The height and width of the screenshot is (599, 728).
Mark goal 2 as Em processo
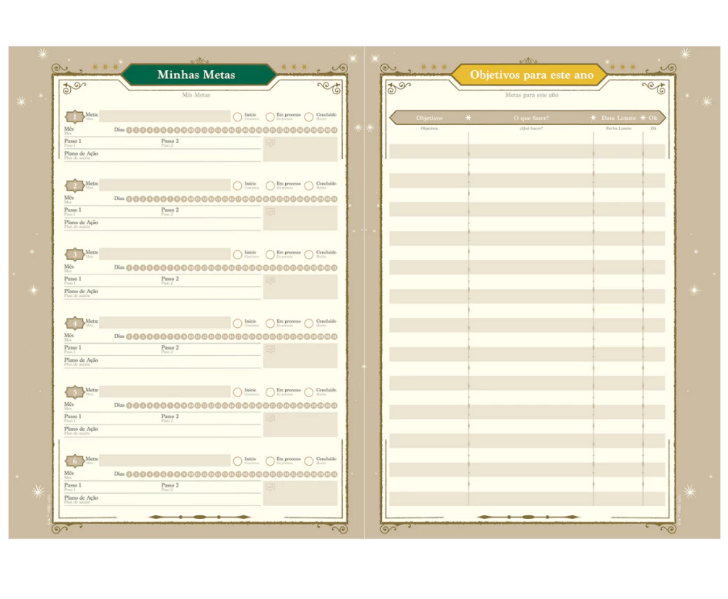270,185
